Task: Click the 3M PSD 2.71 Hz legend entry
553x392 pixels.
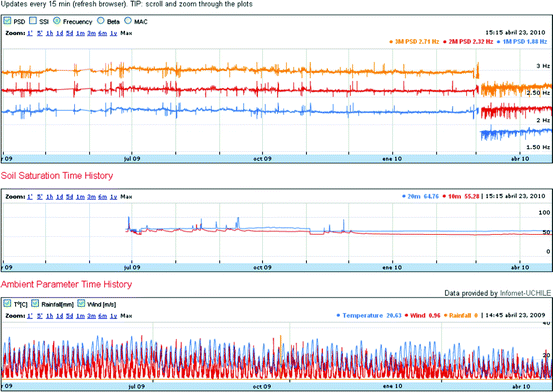Action: coord(414,42)
